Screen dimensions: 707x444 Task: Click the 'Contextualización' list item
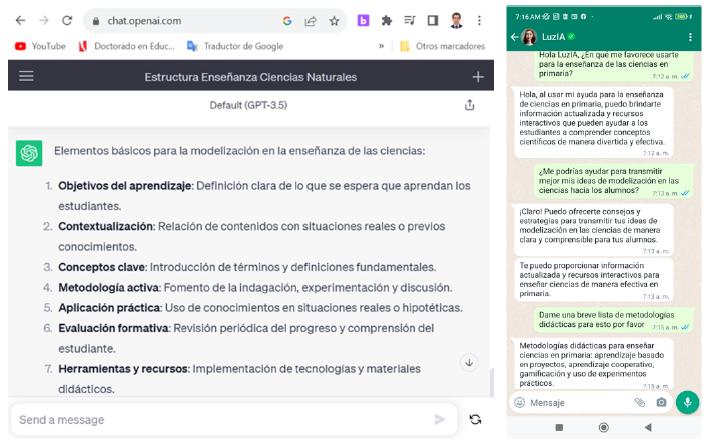coord(244,236)
